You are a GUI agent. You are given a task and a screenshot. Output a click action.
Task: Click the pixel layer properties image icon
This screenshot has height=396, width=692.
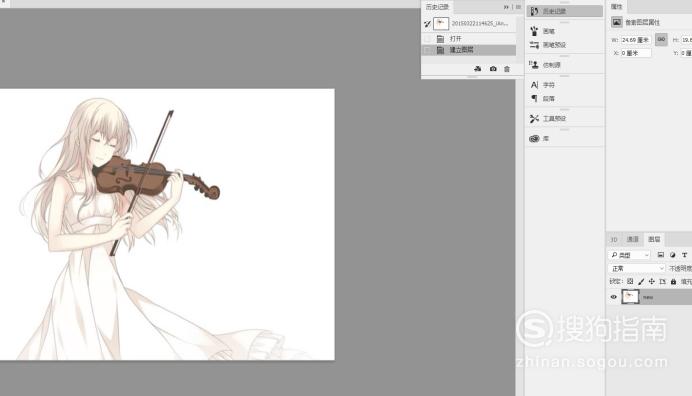click(617, 22)
